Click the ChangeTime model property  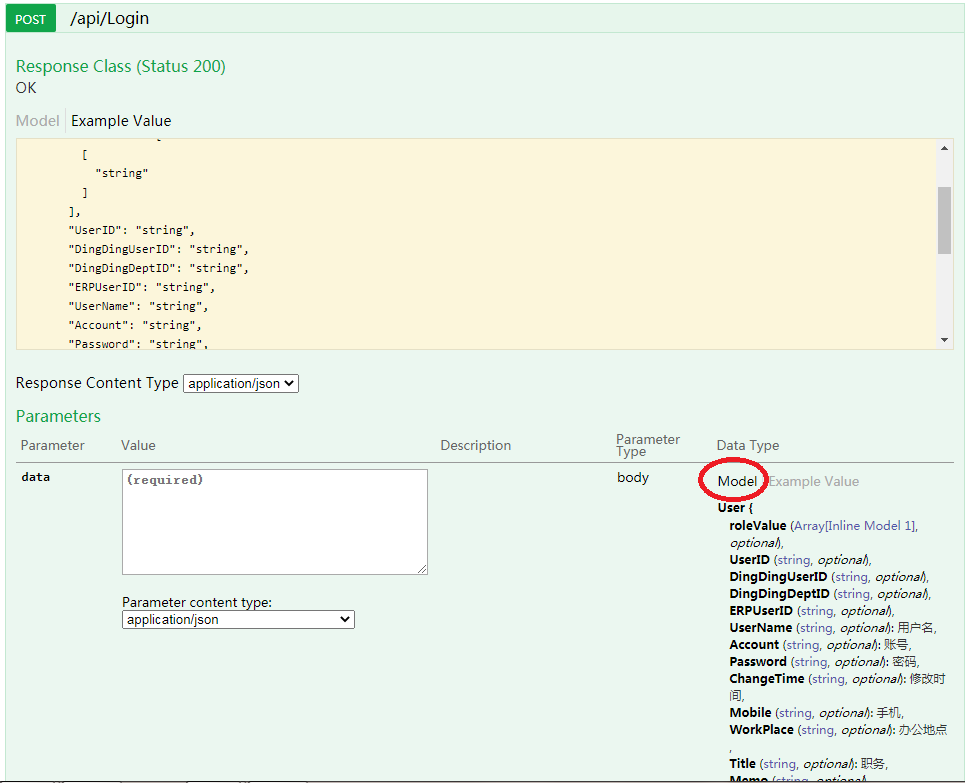[767, 678]
